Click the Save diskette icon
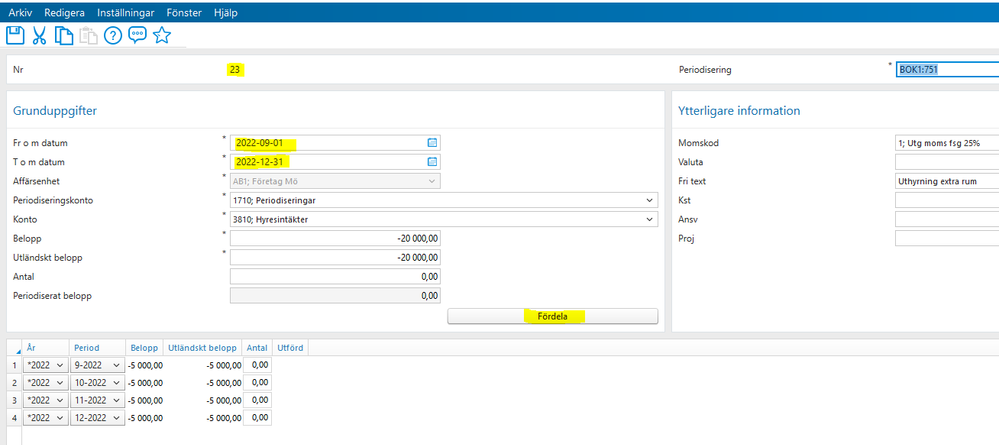The image size is (999, 445). (15, 36)
